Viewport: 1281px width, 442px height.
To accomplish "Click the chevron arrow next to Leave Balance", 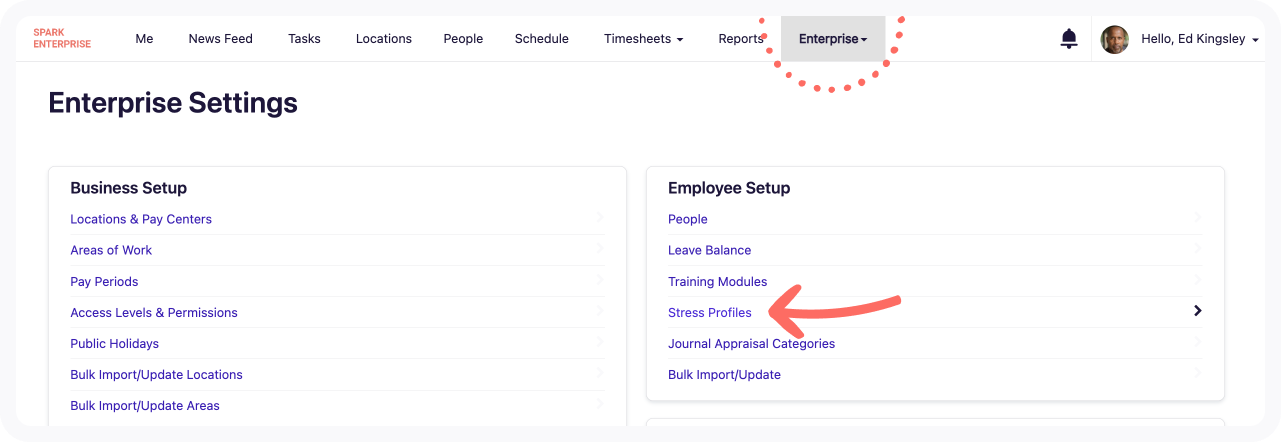I will coord(1198,249).
